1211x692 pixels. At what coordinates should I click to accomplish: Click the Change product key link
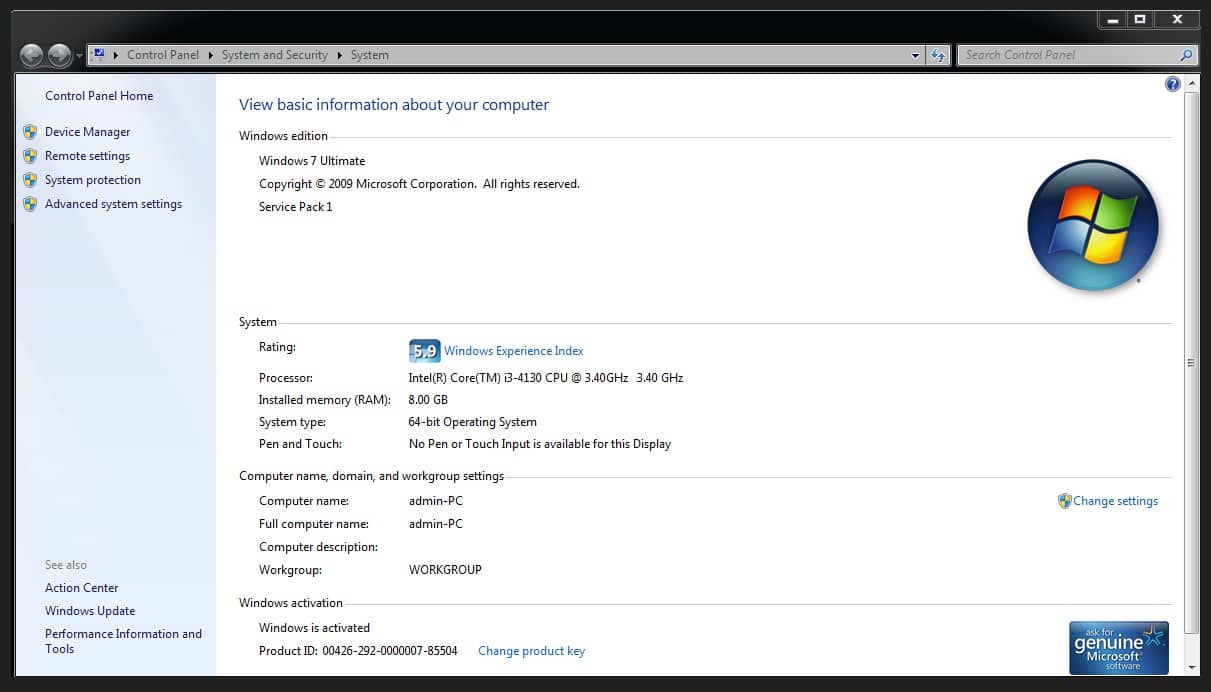[532, 651]
